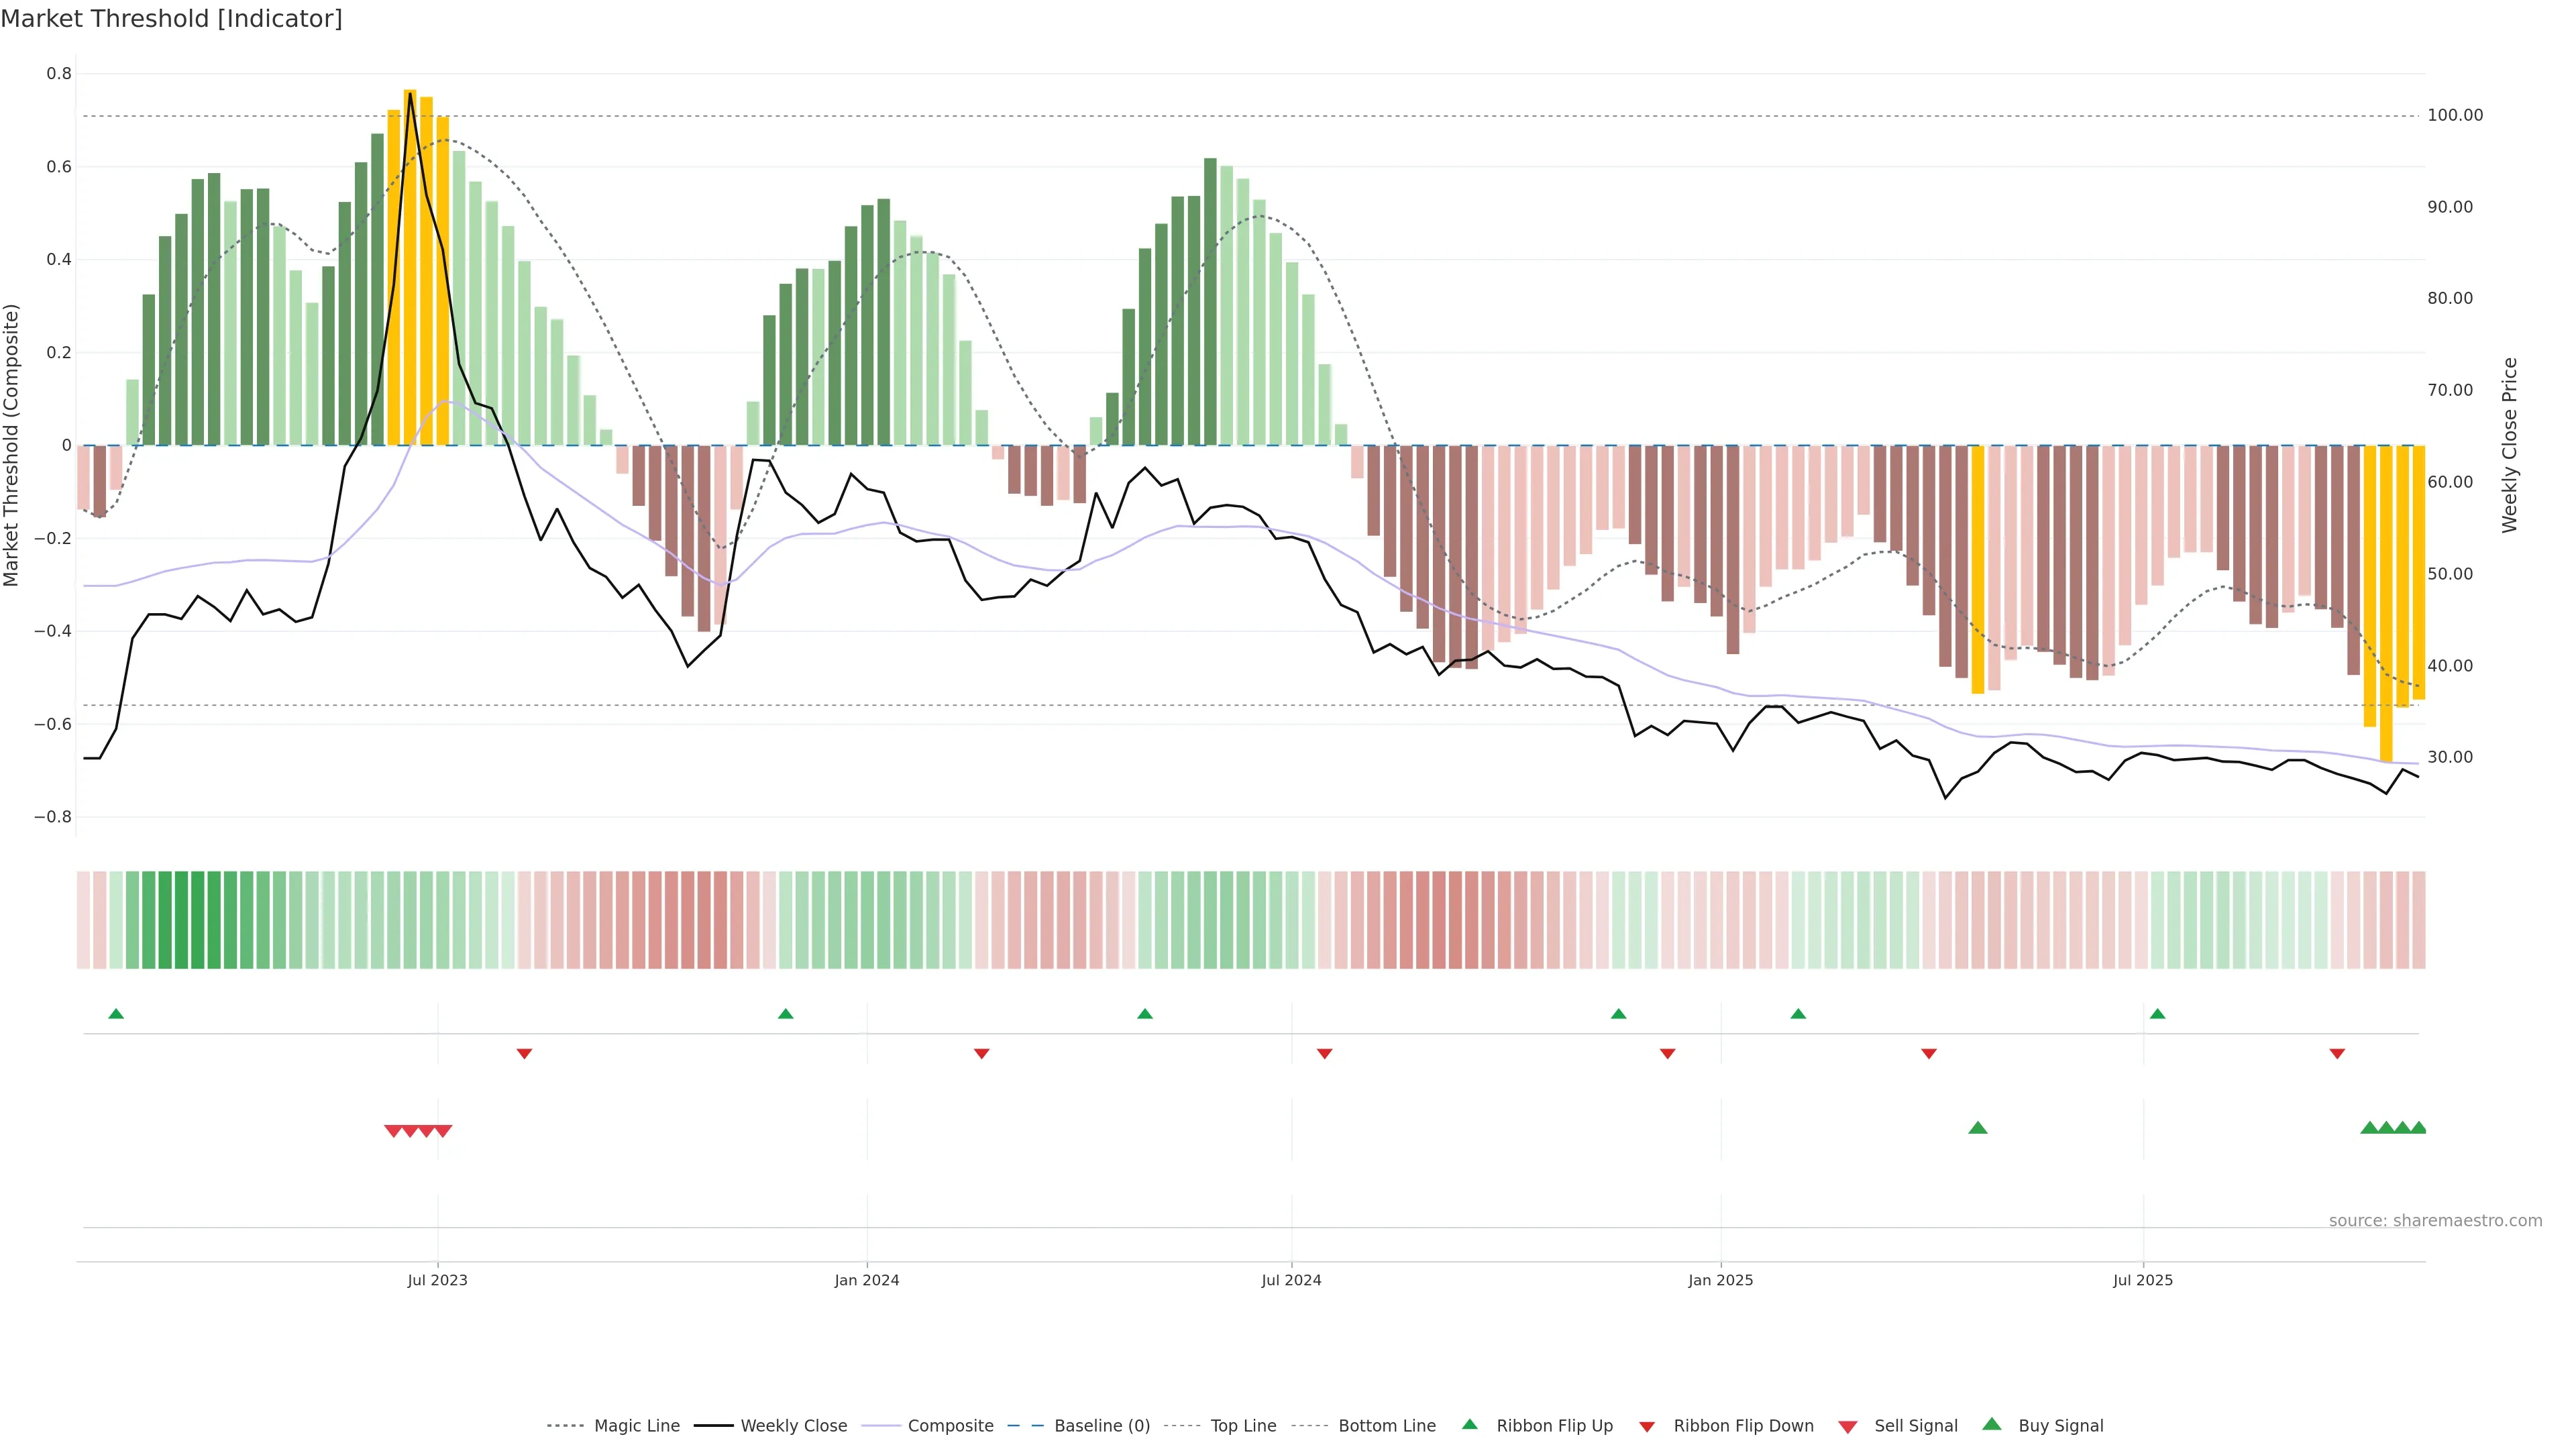2576x1449 pixels.
Task: Click the Ribbon Flip Down legend triangle
Action: pos(1647,1426)
